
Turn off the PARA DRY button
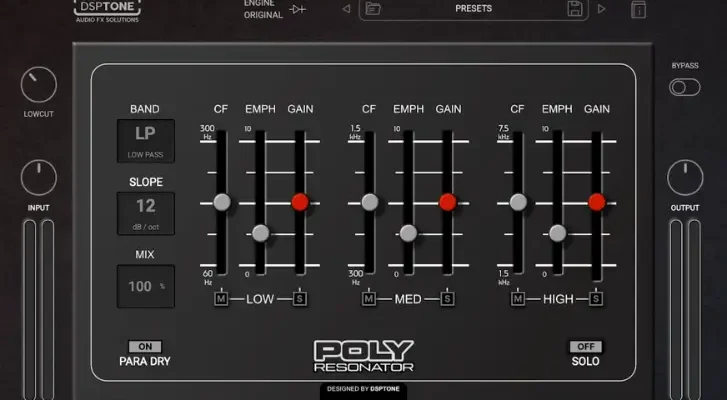pos(145,346)
